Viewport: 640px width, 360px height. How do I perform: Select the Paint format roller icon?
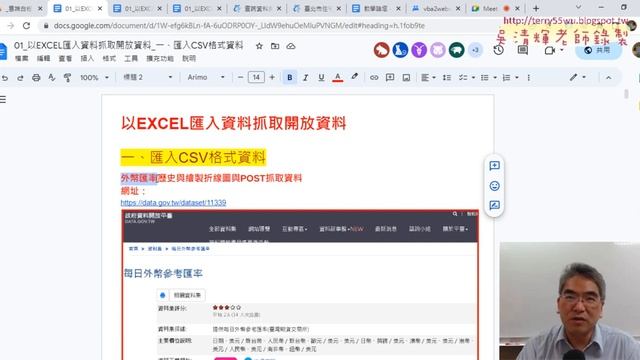[67, 78]
